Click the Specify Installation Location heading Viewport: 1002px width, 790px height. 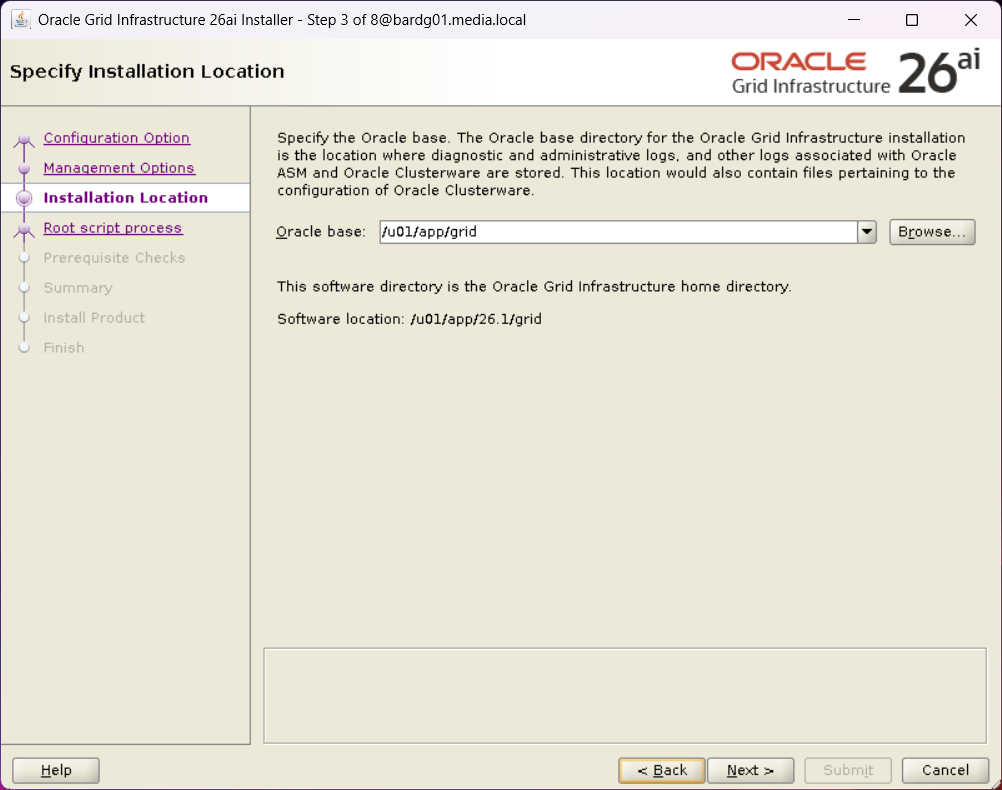147,72
